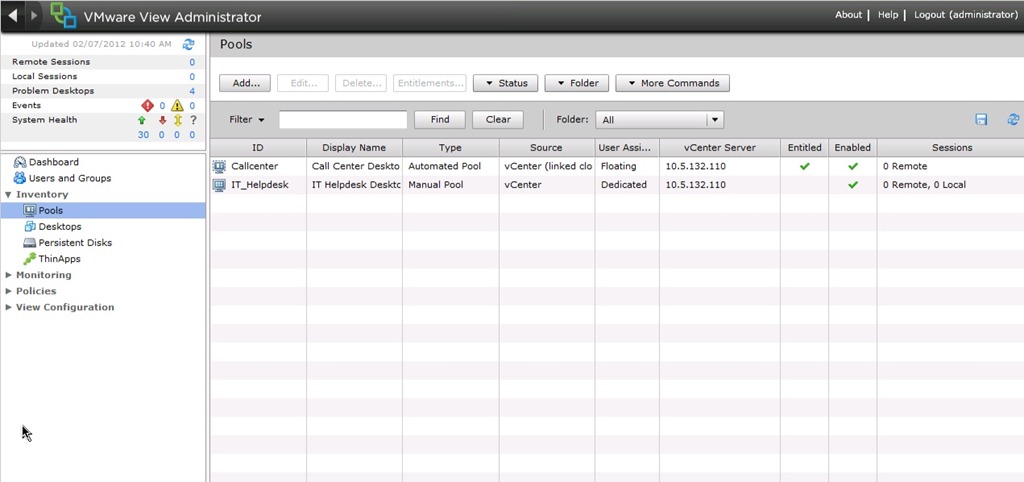Open the Folder filter combo box
Screen dimensions: 1024x482
(658, 120)
